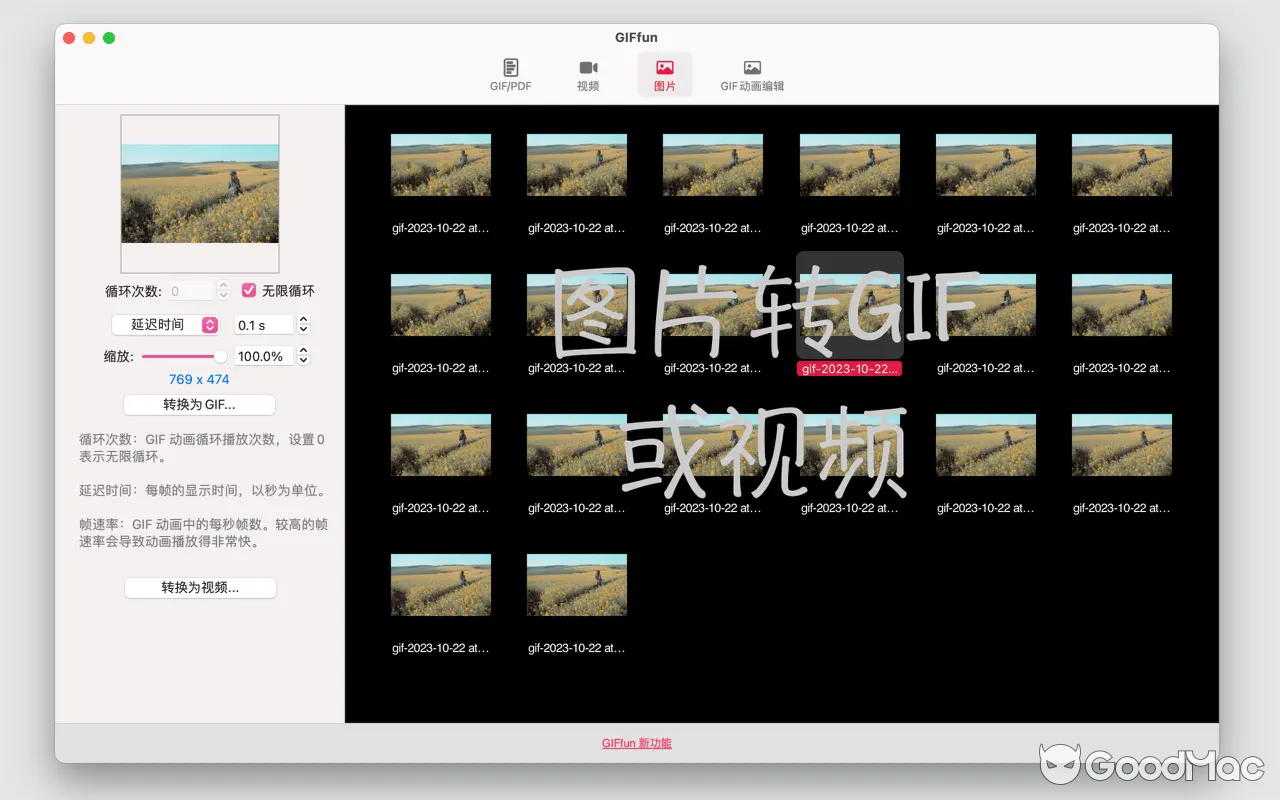The width and height of the screenshot is (1280, 800).
Task: Click the 循环次数 input field
Action: click(190, 290)
